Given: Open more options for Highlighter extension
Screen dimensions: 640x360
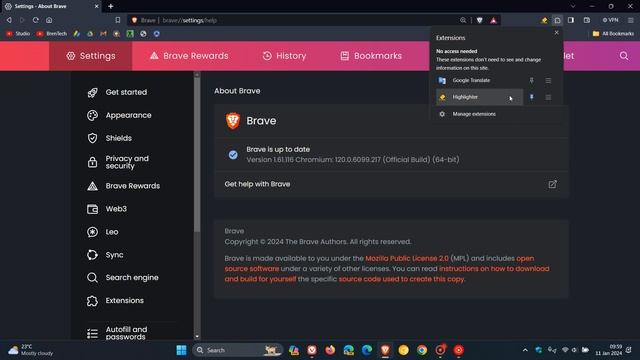Looking at the screenshot, I should pyautogui.click(x=548, y=97).
